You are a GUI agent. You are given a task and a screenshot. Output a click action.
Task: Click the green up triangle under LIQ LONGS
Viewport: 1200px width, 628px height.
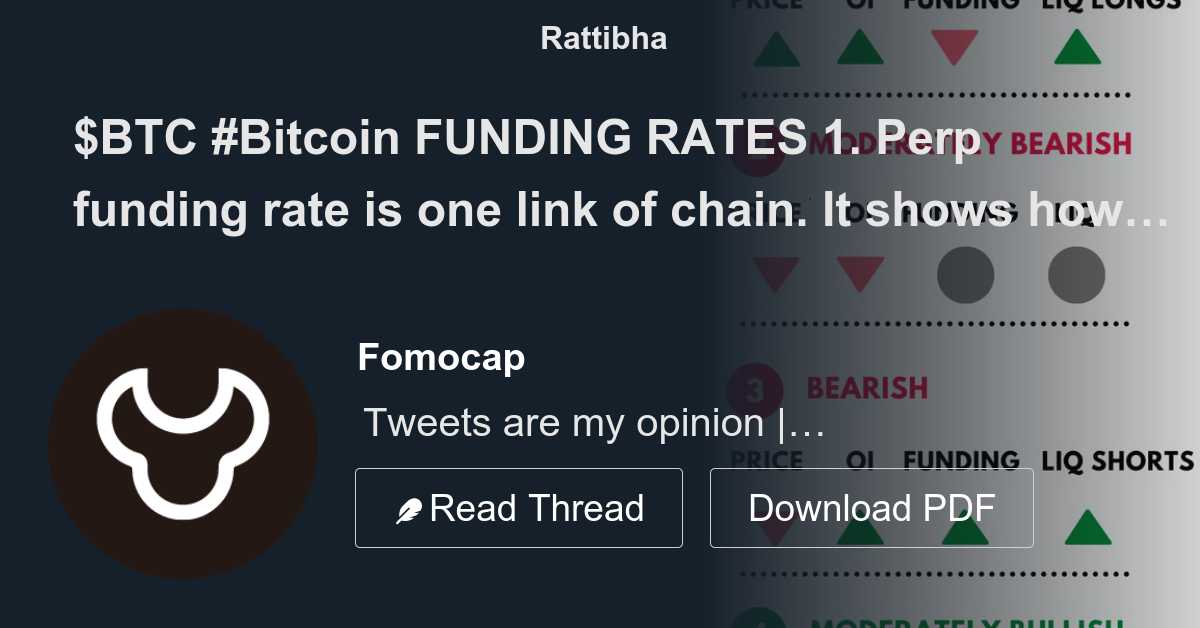pos(1076,46)
